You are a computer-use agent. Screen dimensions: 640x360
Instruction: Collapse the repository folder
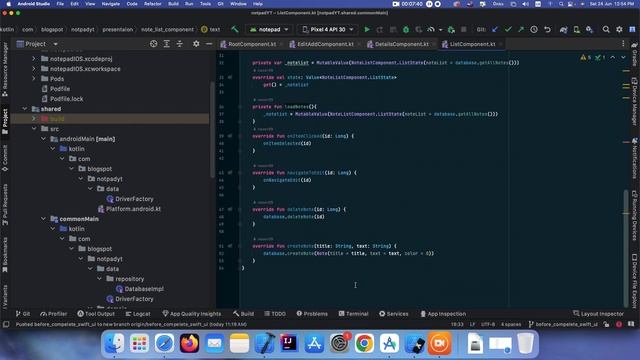(x=99, y=279)
